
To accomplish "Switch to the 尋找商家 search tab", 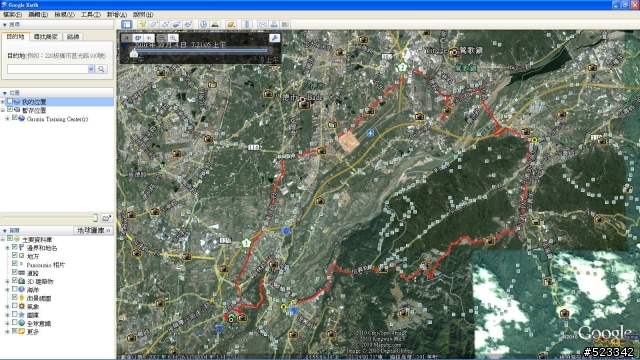I will click(46, 37).
